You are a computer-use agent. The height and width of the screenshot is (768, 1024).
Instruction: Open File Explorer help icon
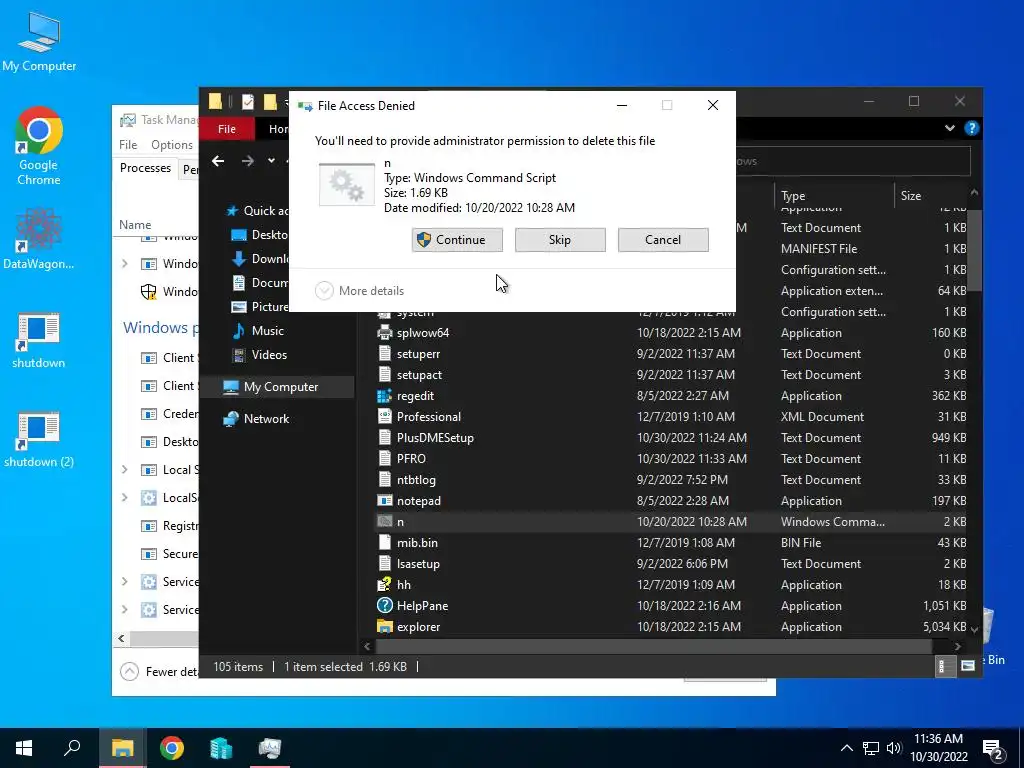[x=971, y=129]
